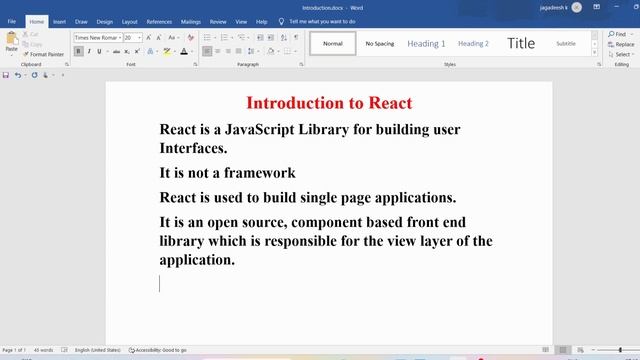Image resolution: width=640 pixels, height=360 pixels.
Task: Click the Text Effects icon
Action: click(x=150, y=51)
